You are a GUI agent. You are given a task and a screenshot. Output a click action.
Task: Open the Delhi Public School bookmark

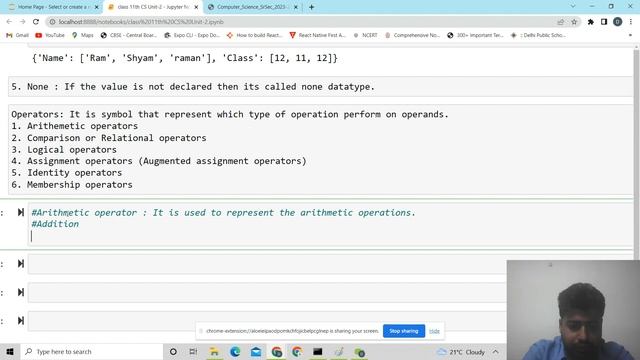(x=538, y=35)
